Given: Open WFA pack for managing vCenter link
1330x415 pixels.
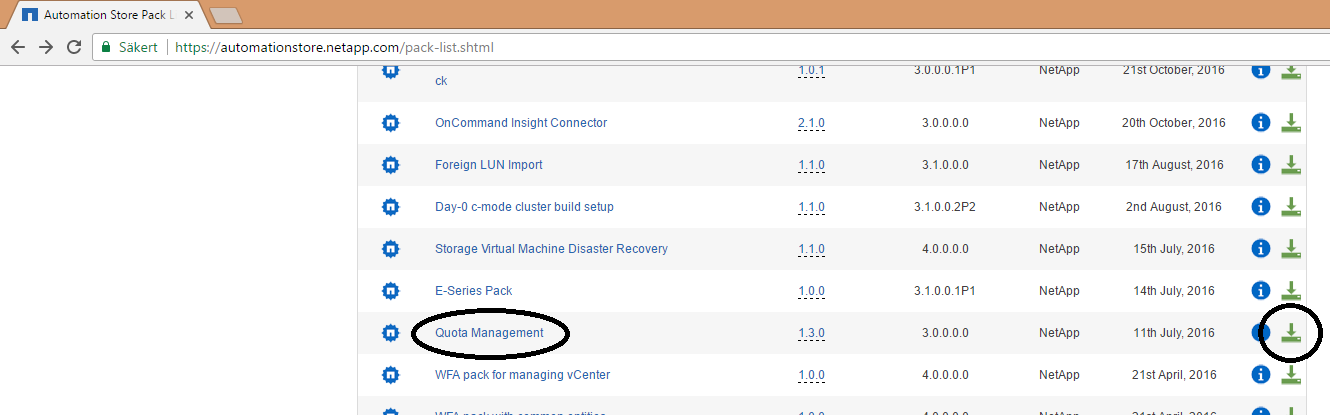Looking at the screenshot, I should [522, 375].
